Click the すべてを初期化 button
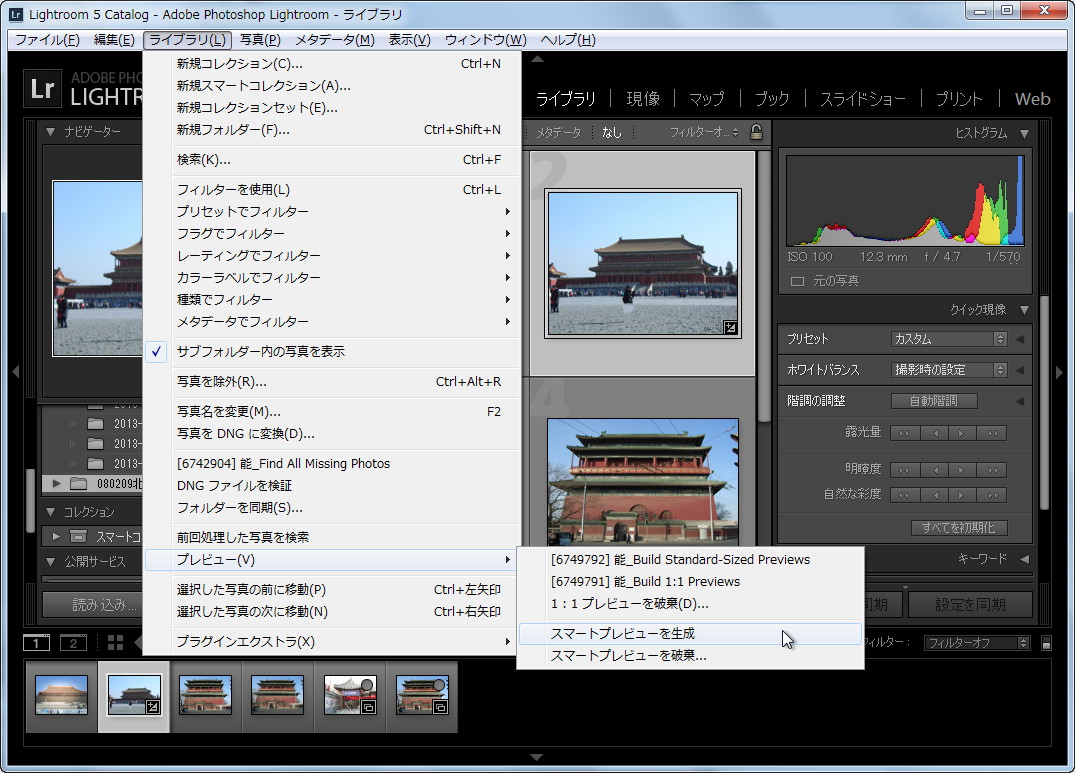Screen dimensions: 1075x773 point(958,528)
